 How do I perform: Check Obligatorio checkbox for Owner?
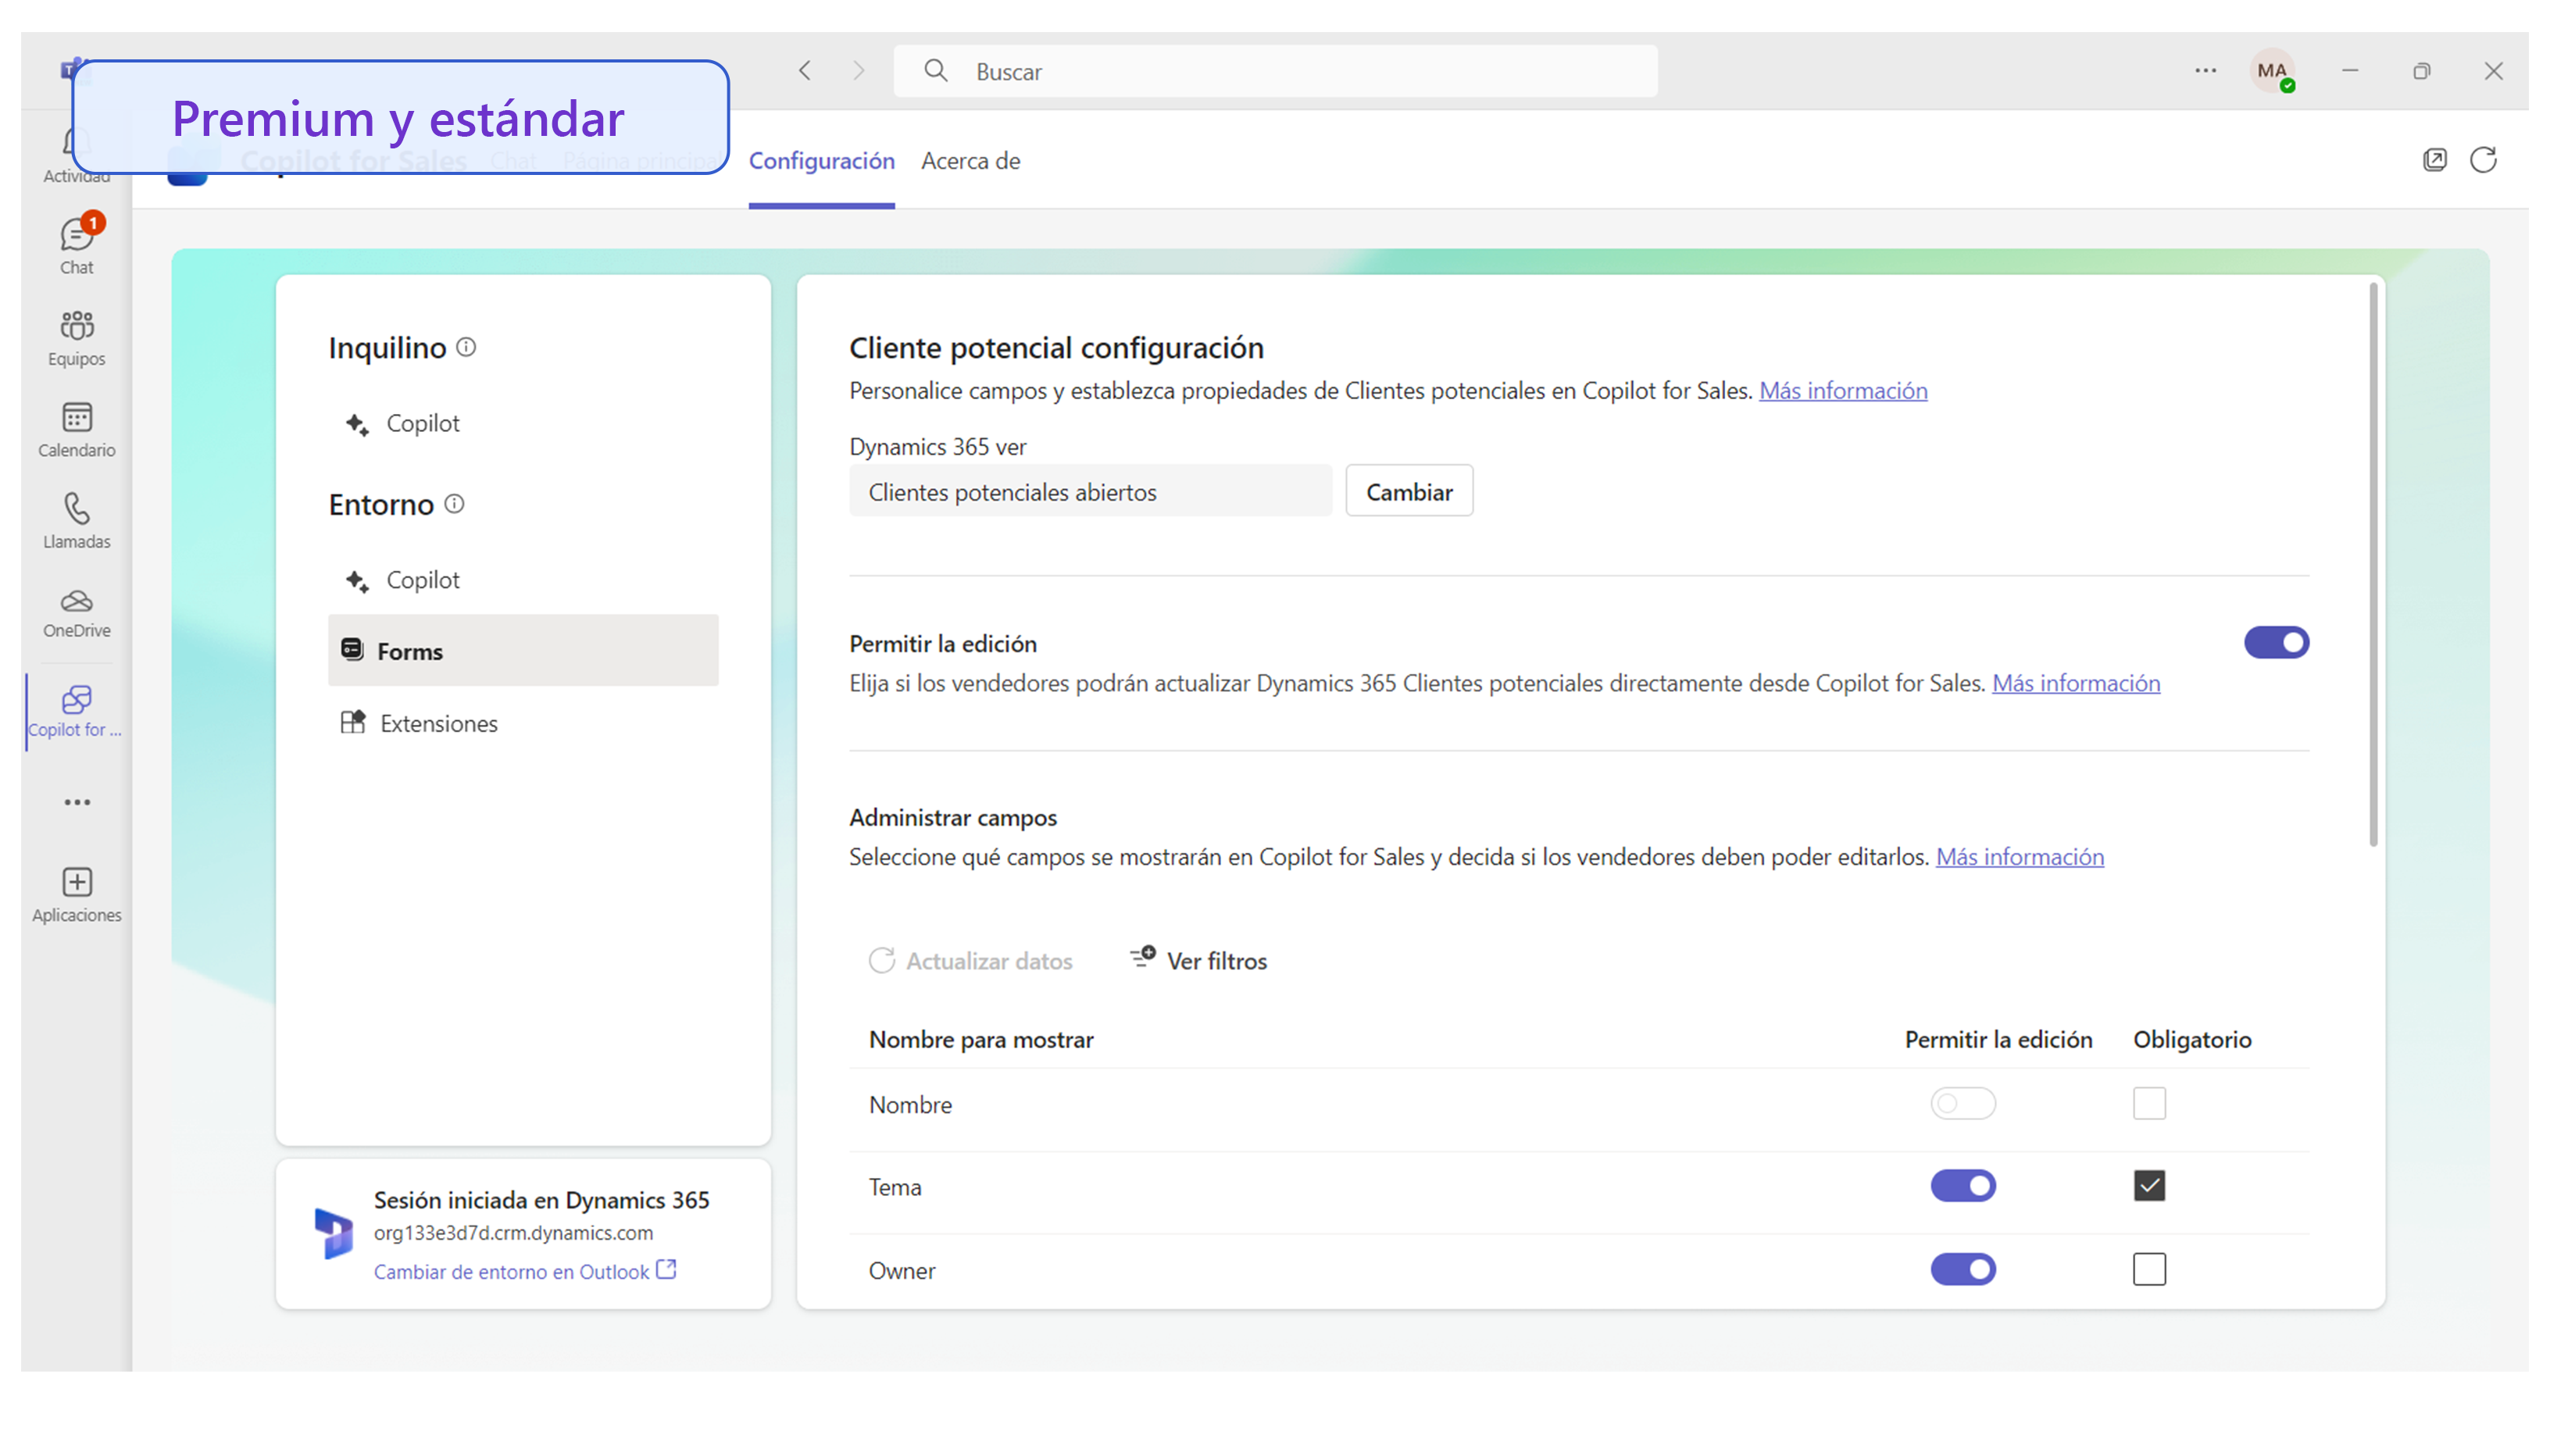[2148, 1269]
